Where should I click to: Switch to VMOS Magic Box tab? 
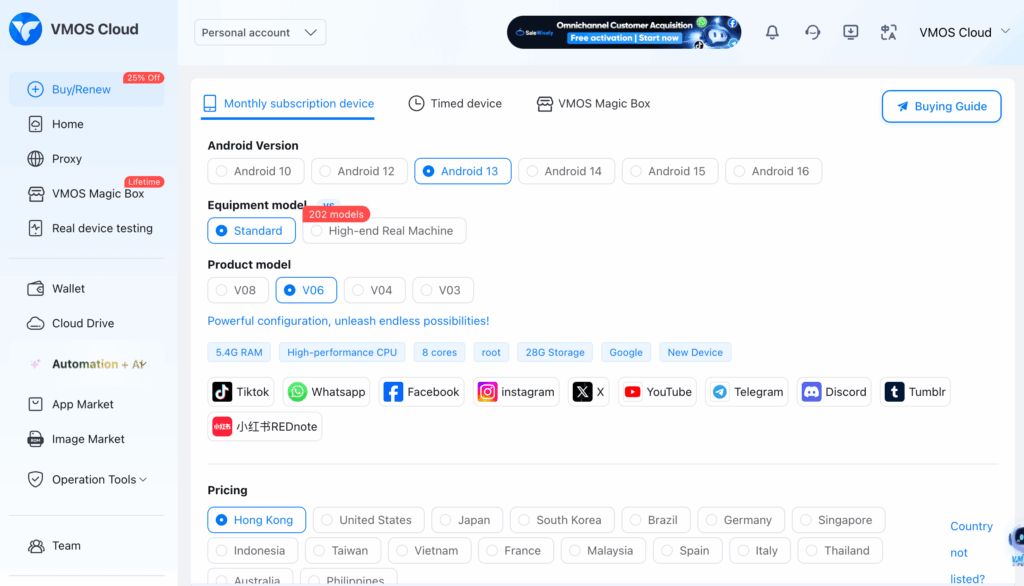[x=594, y=103]
